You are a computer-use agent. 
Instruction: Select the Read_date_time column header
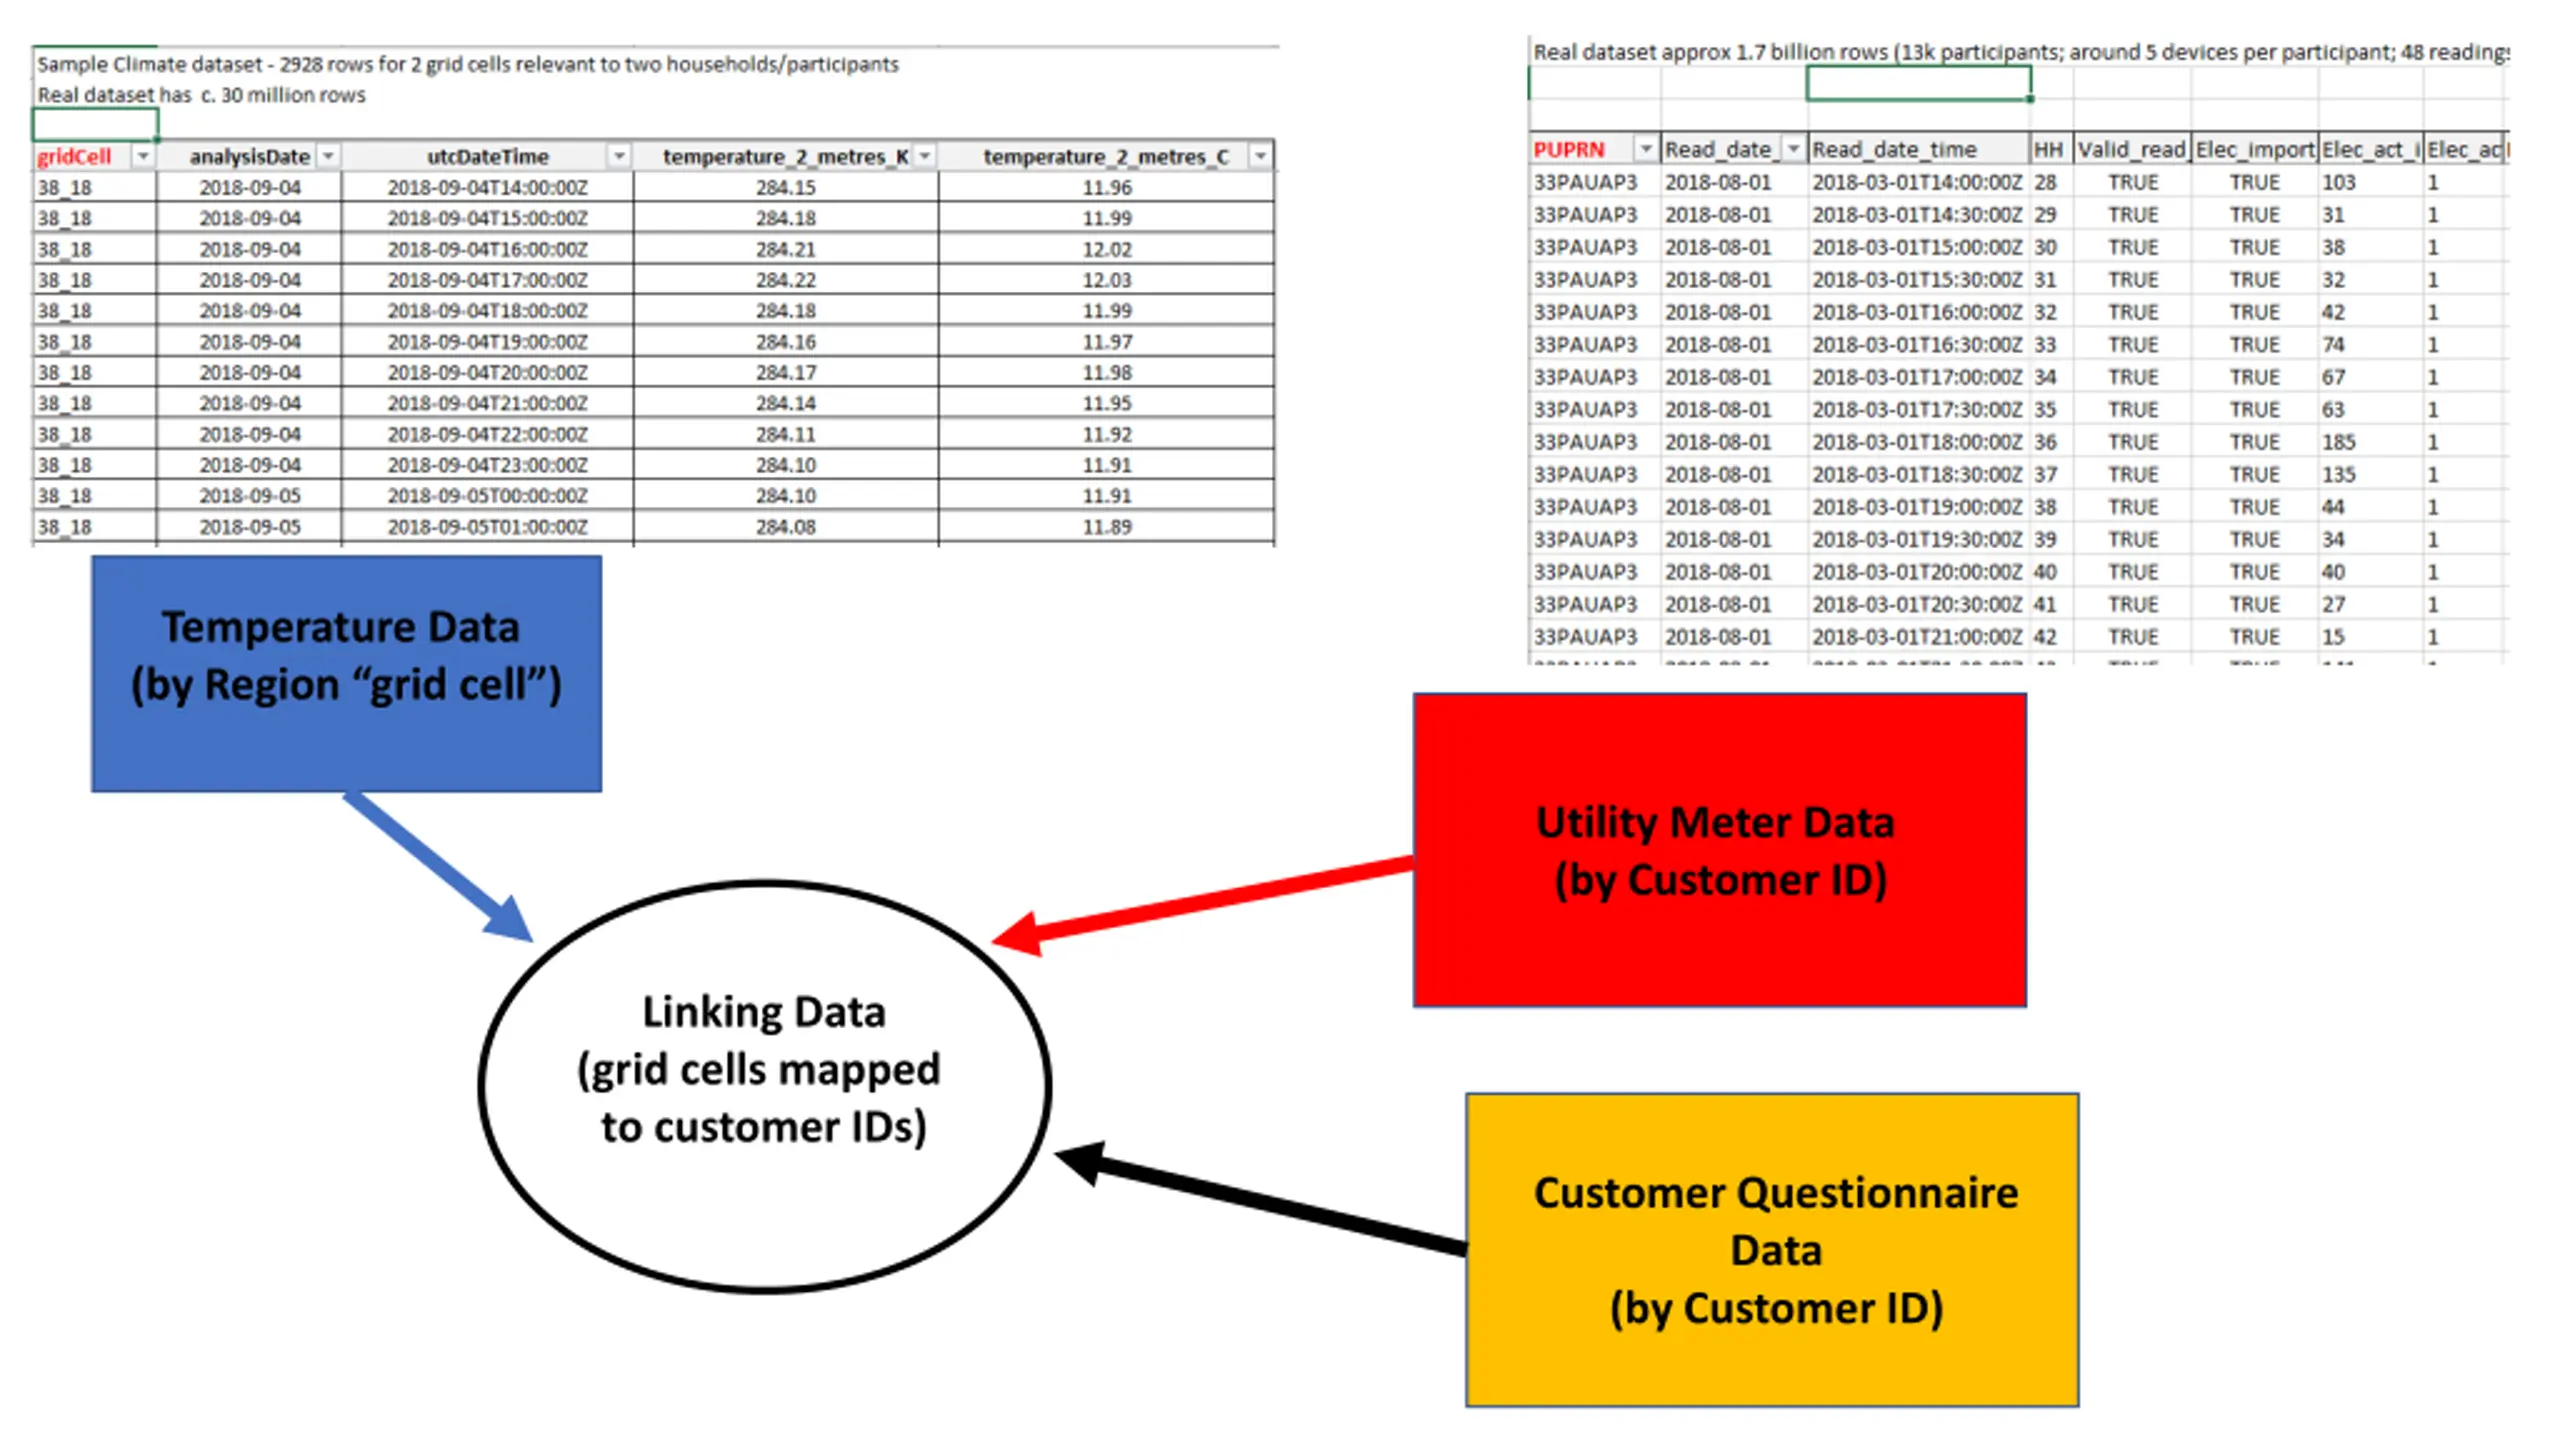click(x=1919, y=149)
